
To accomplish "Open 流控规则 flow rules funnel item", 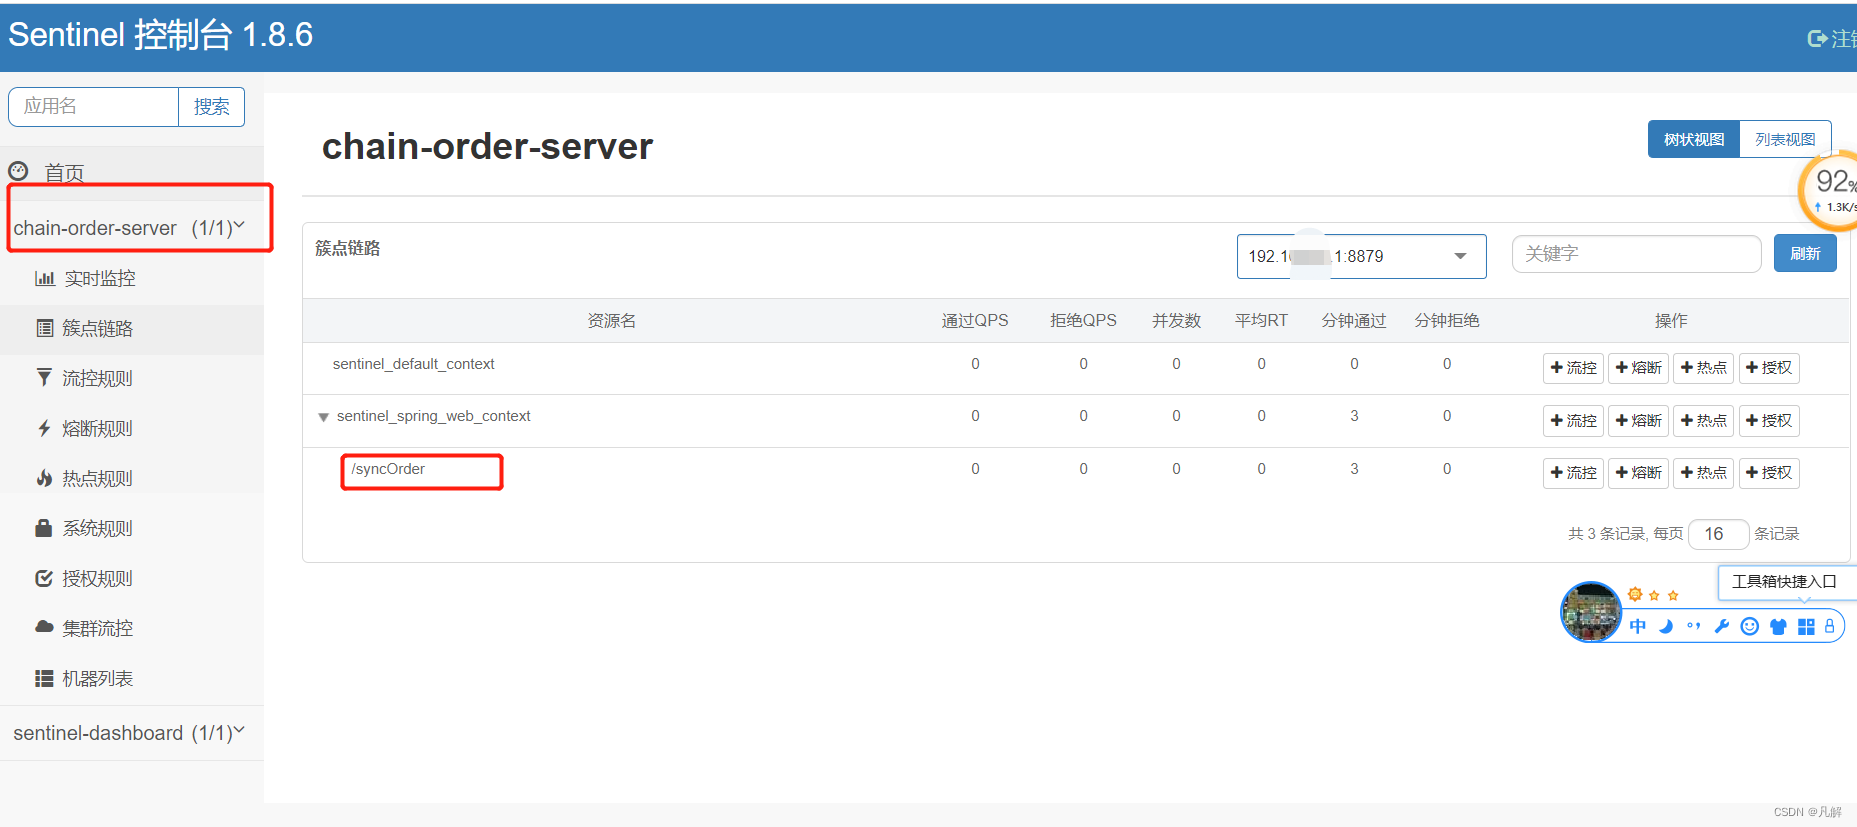I will [84, 379].
